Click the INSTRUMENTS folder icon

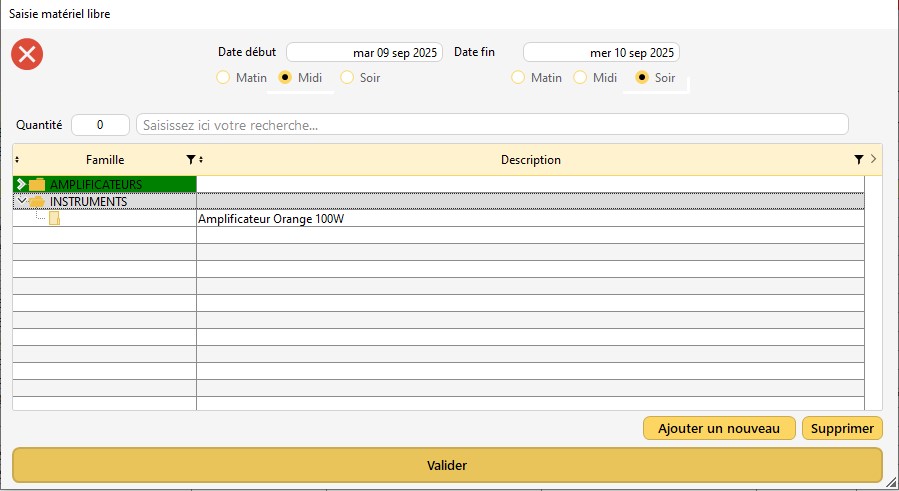coord(38,201)
